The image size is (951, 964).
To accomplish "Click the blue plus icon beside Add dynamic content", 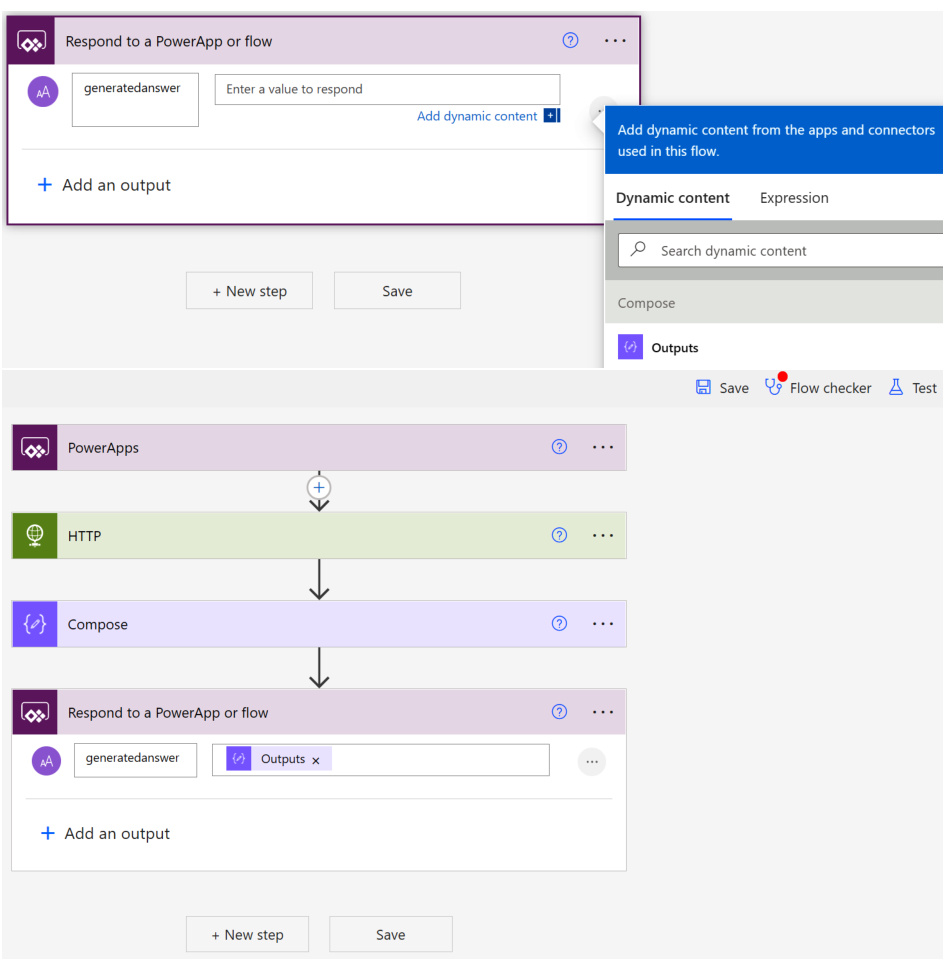I will click(551, 116).
